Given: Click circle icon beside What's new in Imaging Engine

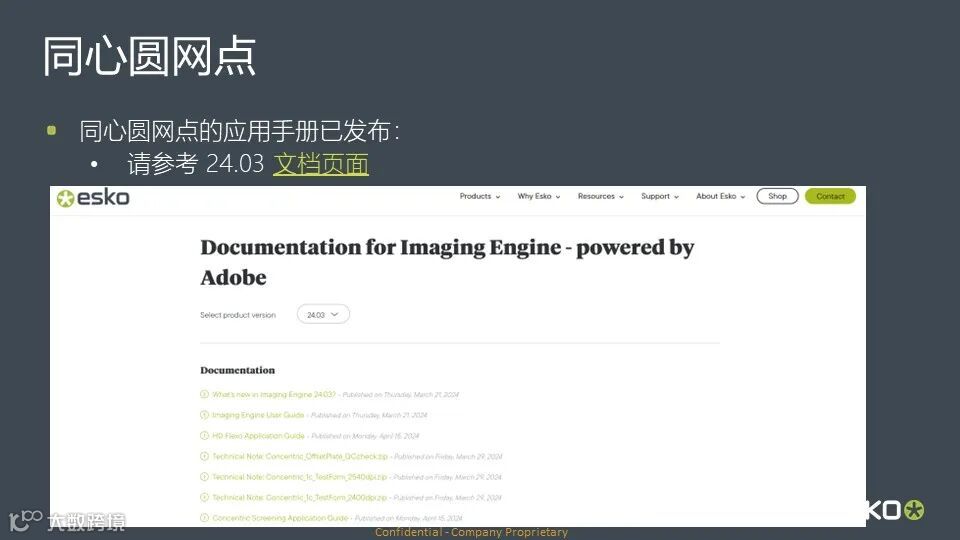Looking at the screenshot, I should coord(204,394).
